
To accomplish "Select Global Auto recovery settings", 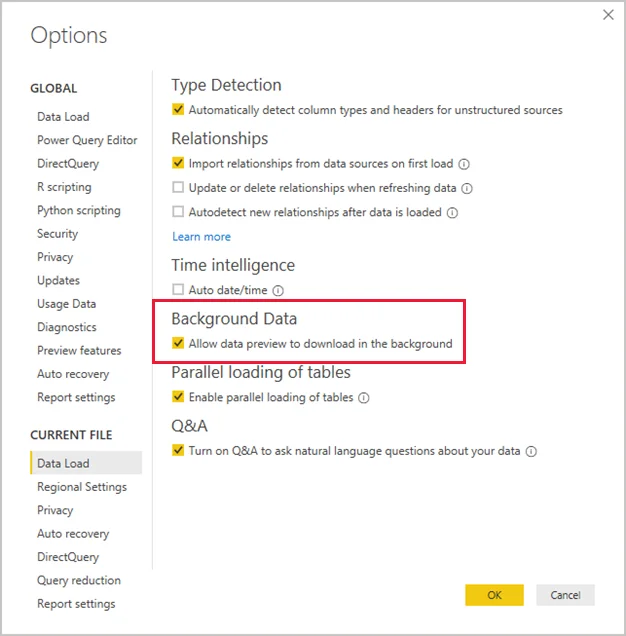I will (x=73, y=374).
